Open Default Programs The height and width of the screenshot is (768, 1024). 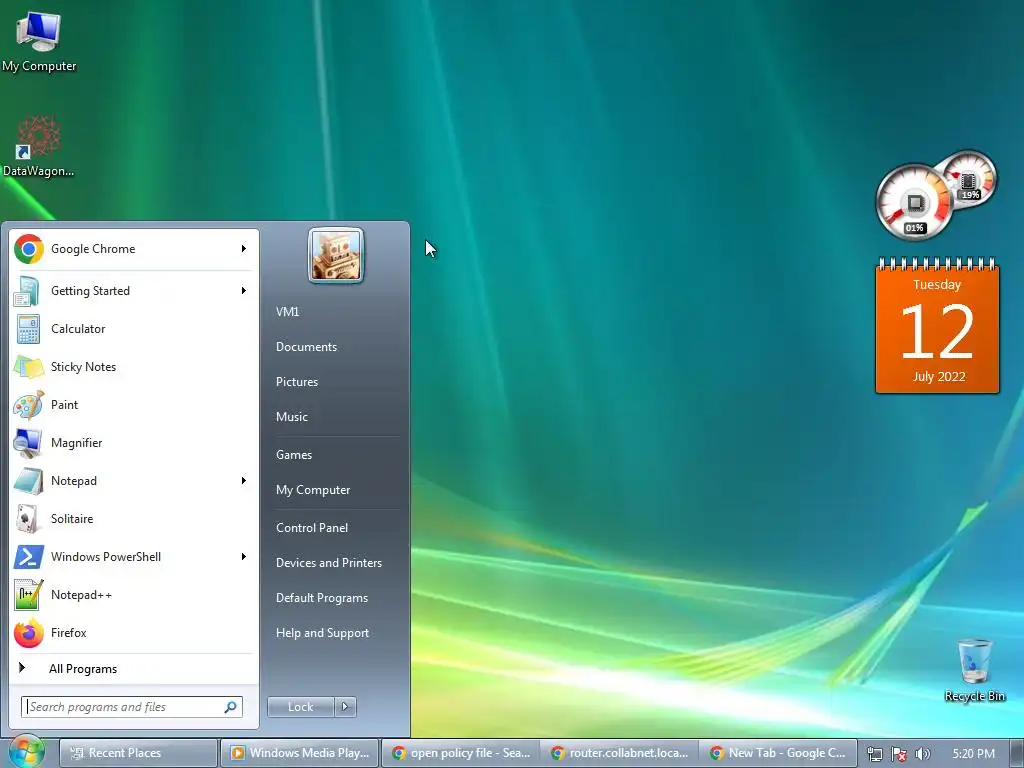point(321,598)
